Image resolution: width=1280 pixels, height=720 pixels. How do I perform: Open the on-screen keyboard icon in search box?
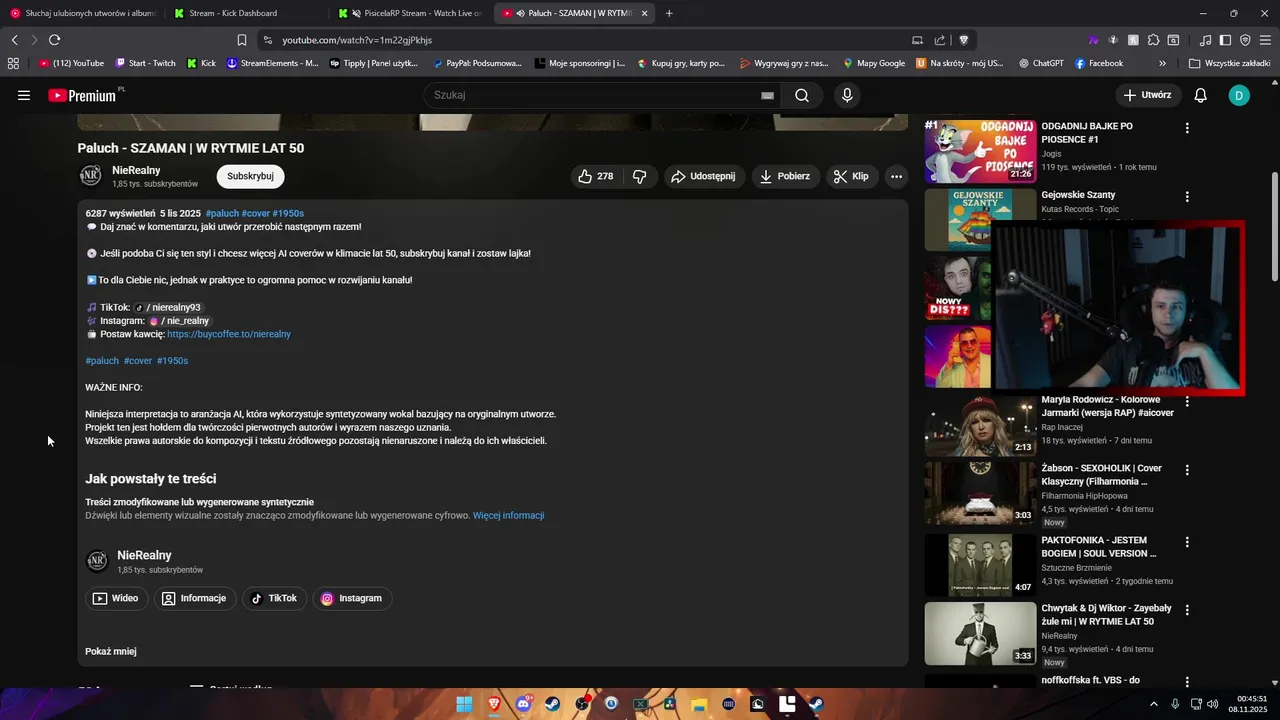[767, 95]
